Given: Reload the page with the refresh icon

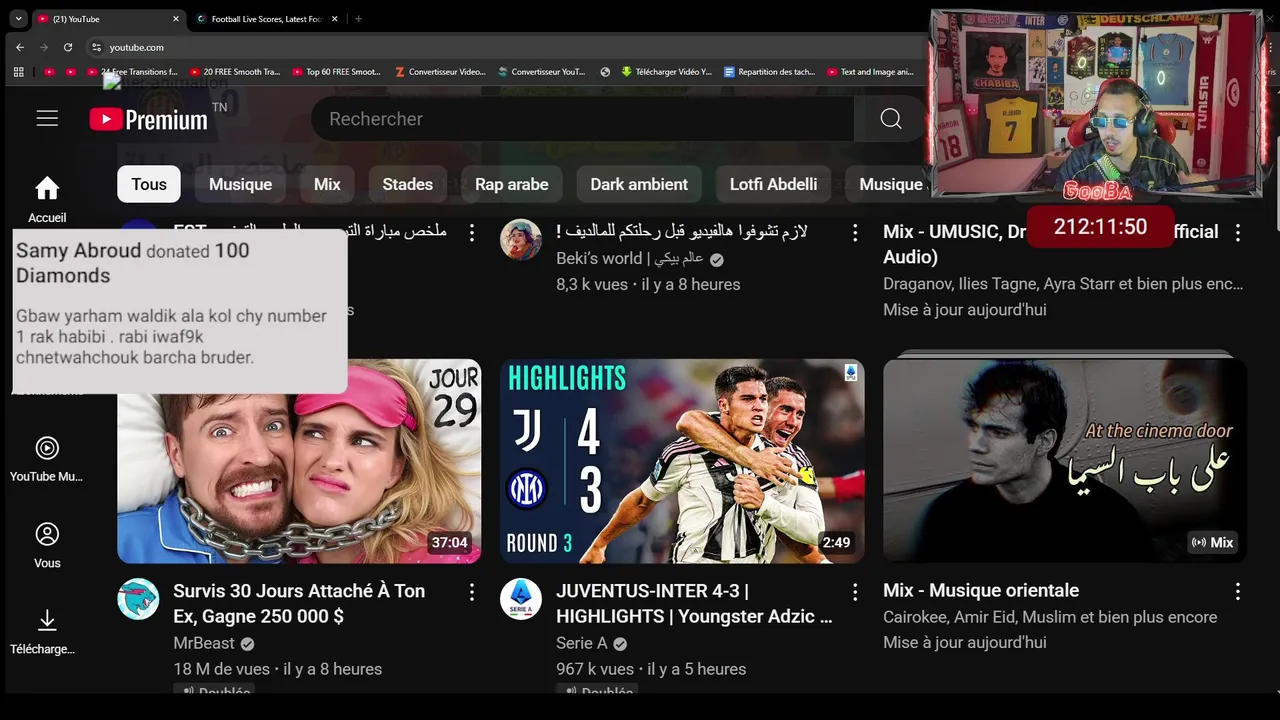Looking at the screenshot, I should (x=68, y=47).
